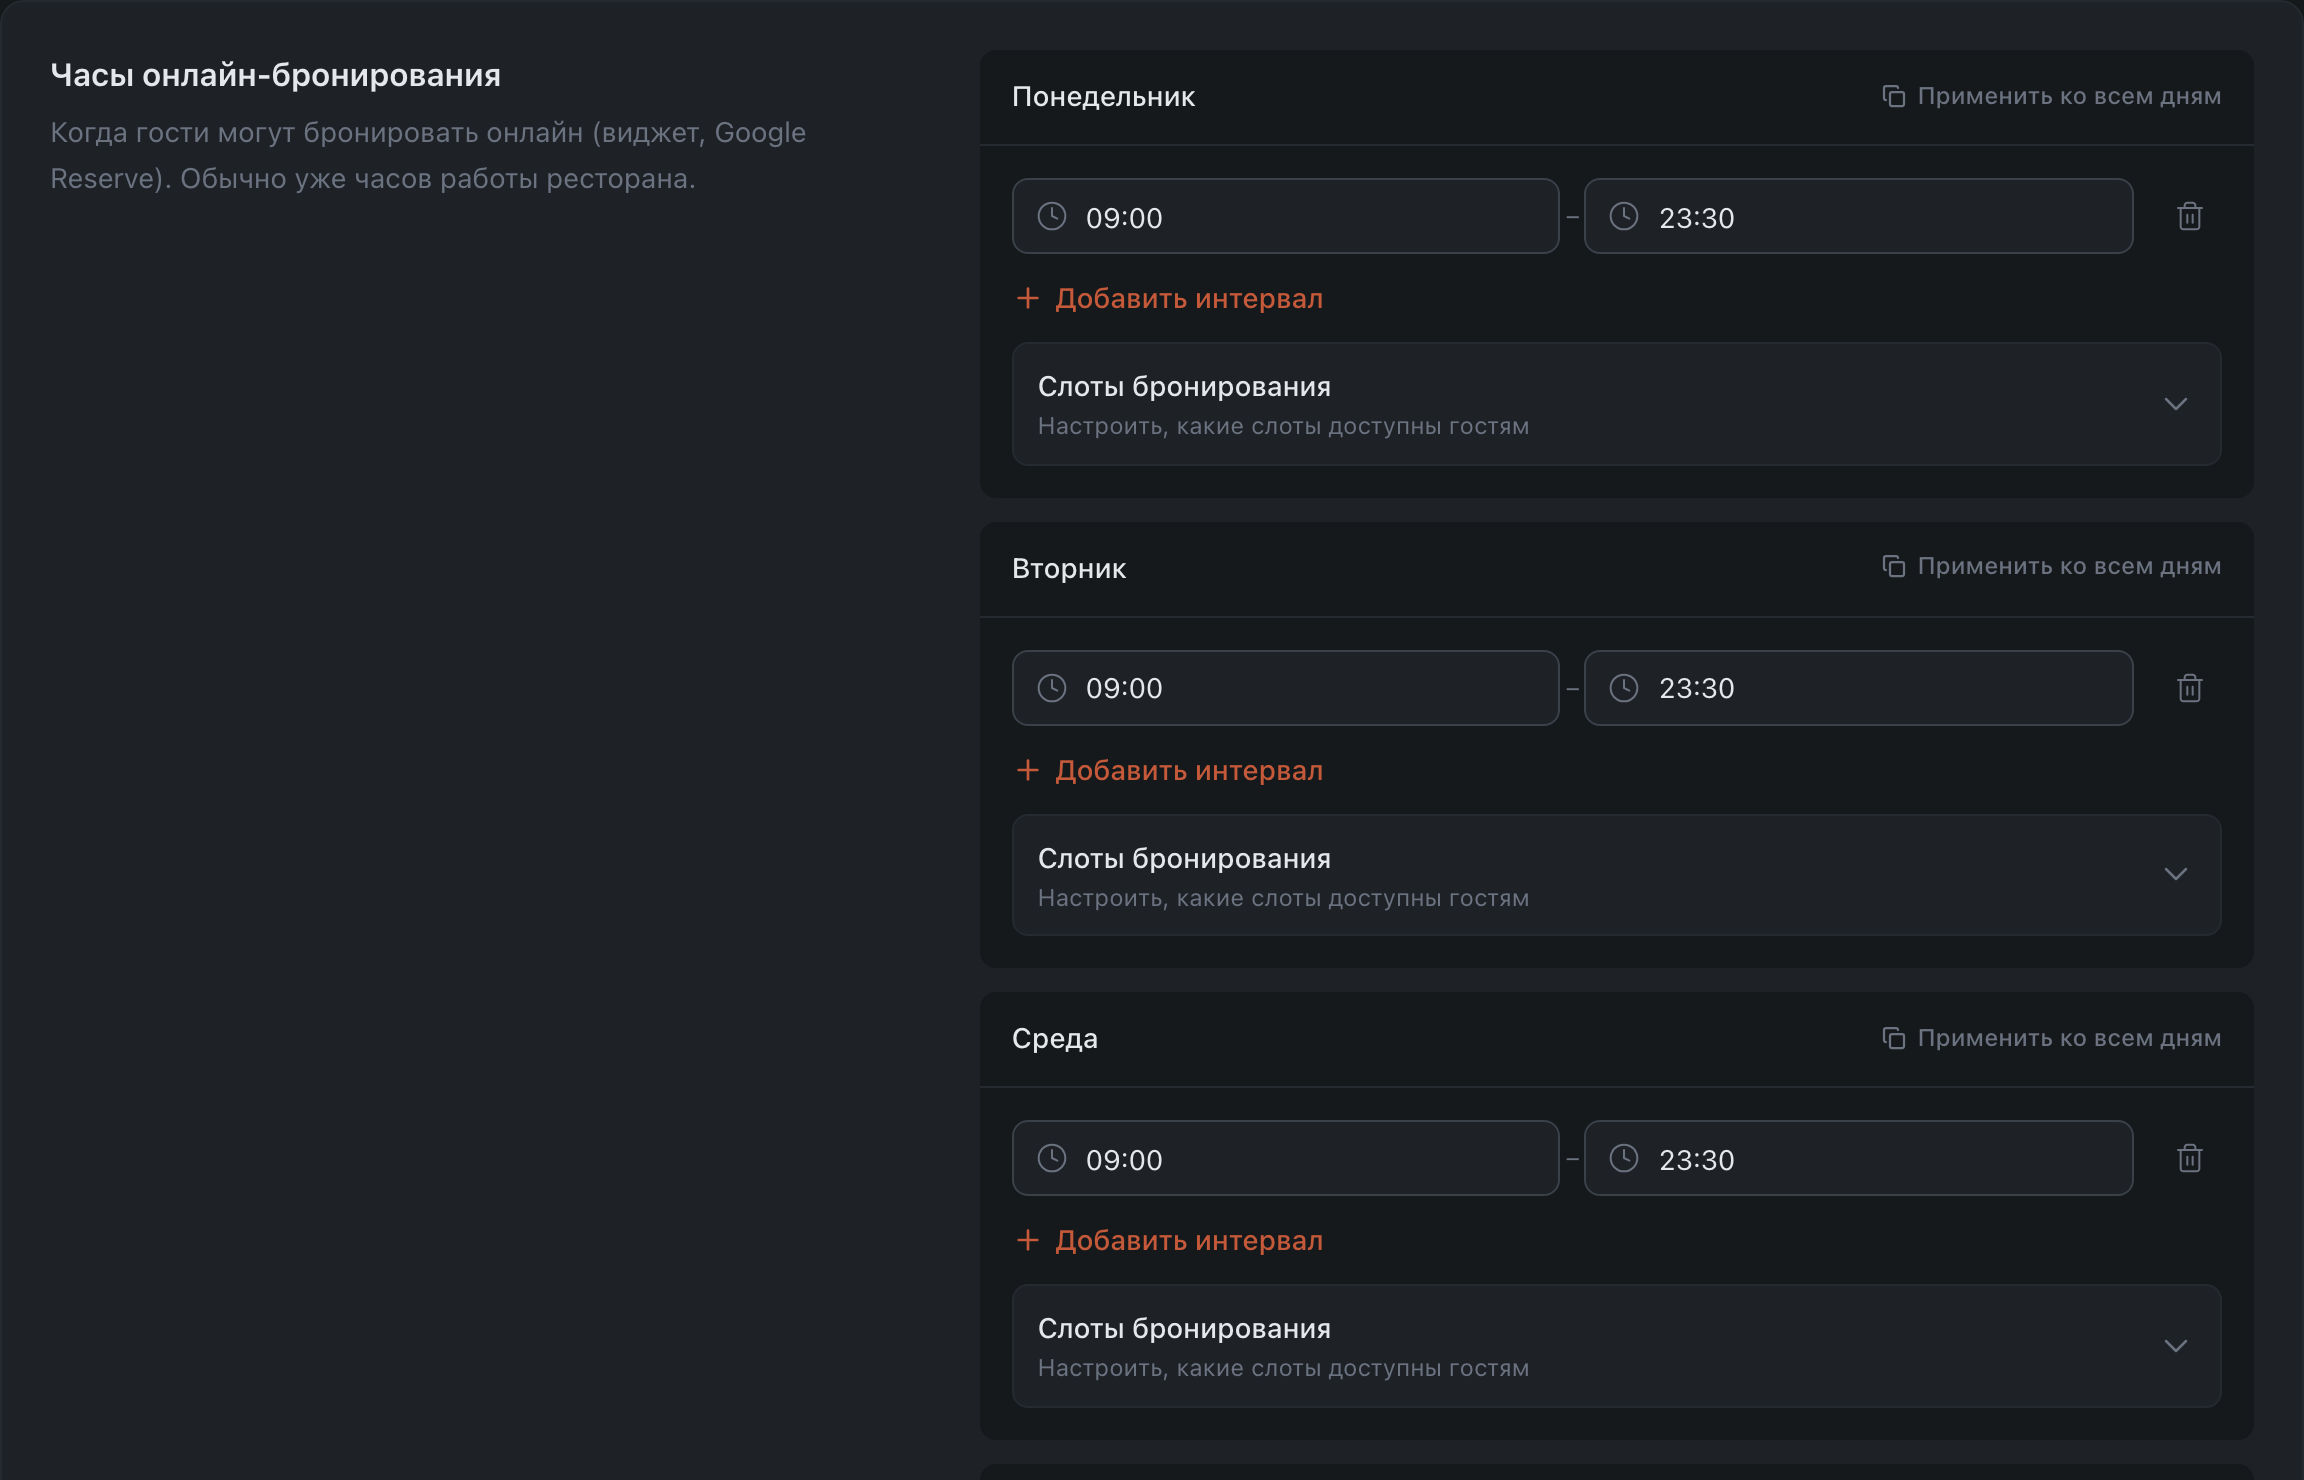Apply Среда hours via Применить ко всем дням

[x=2051, y=1038]
